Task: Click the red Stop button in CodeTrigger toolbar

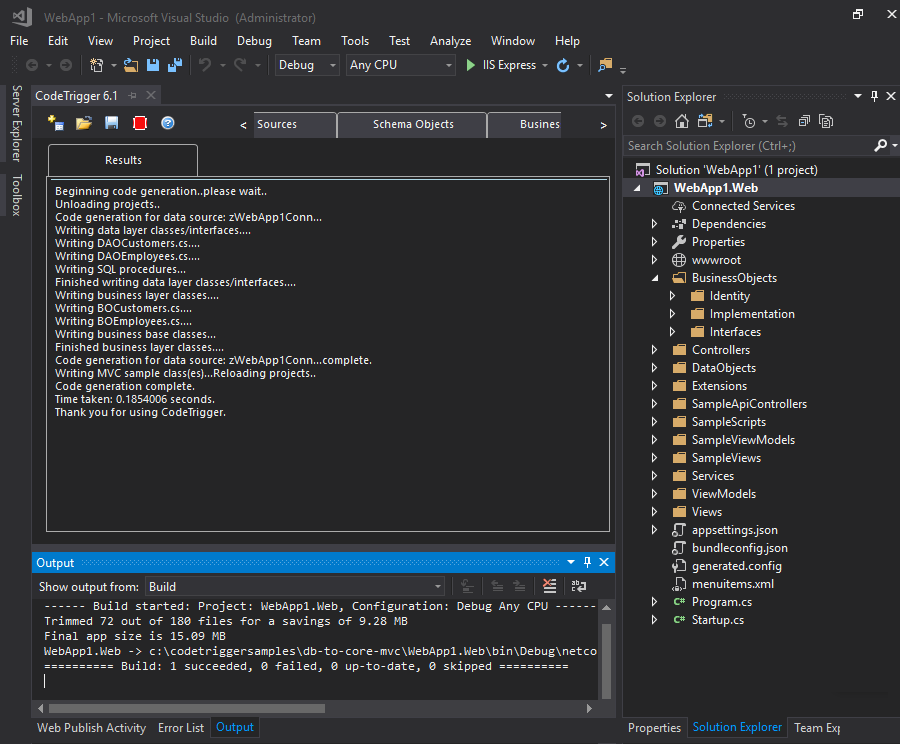Action: 140,123
